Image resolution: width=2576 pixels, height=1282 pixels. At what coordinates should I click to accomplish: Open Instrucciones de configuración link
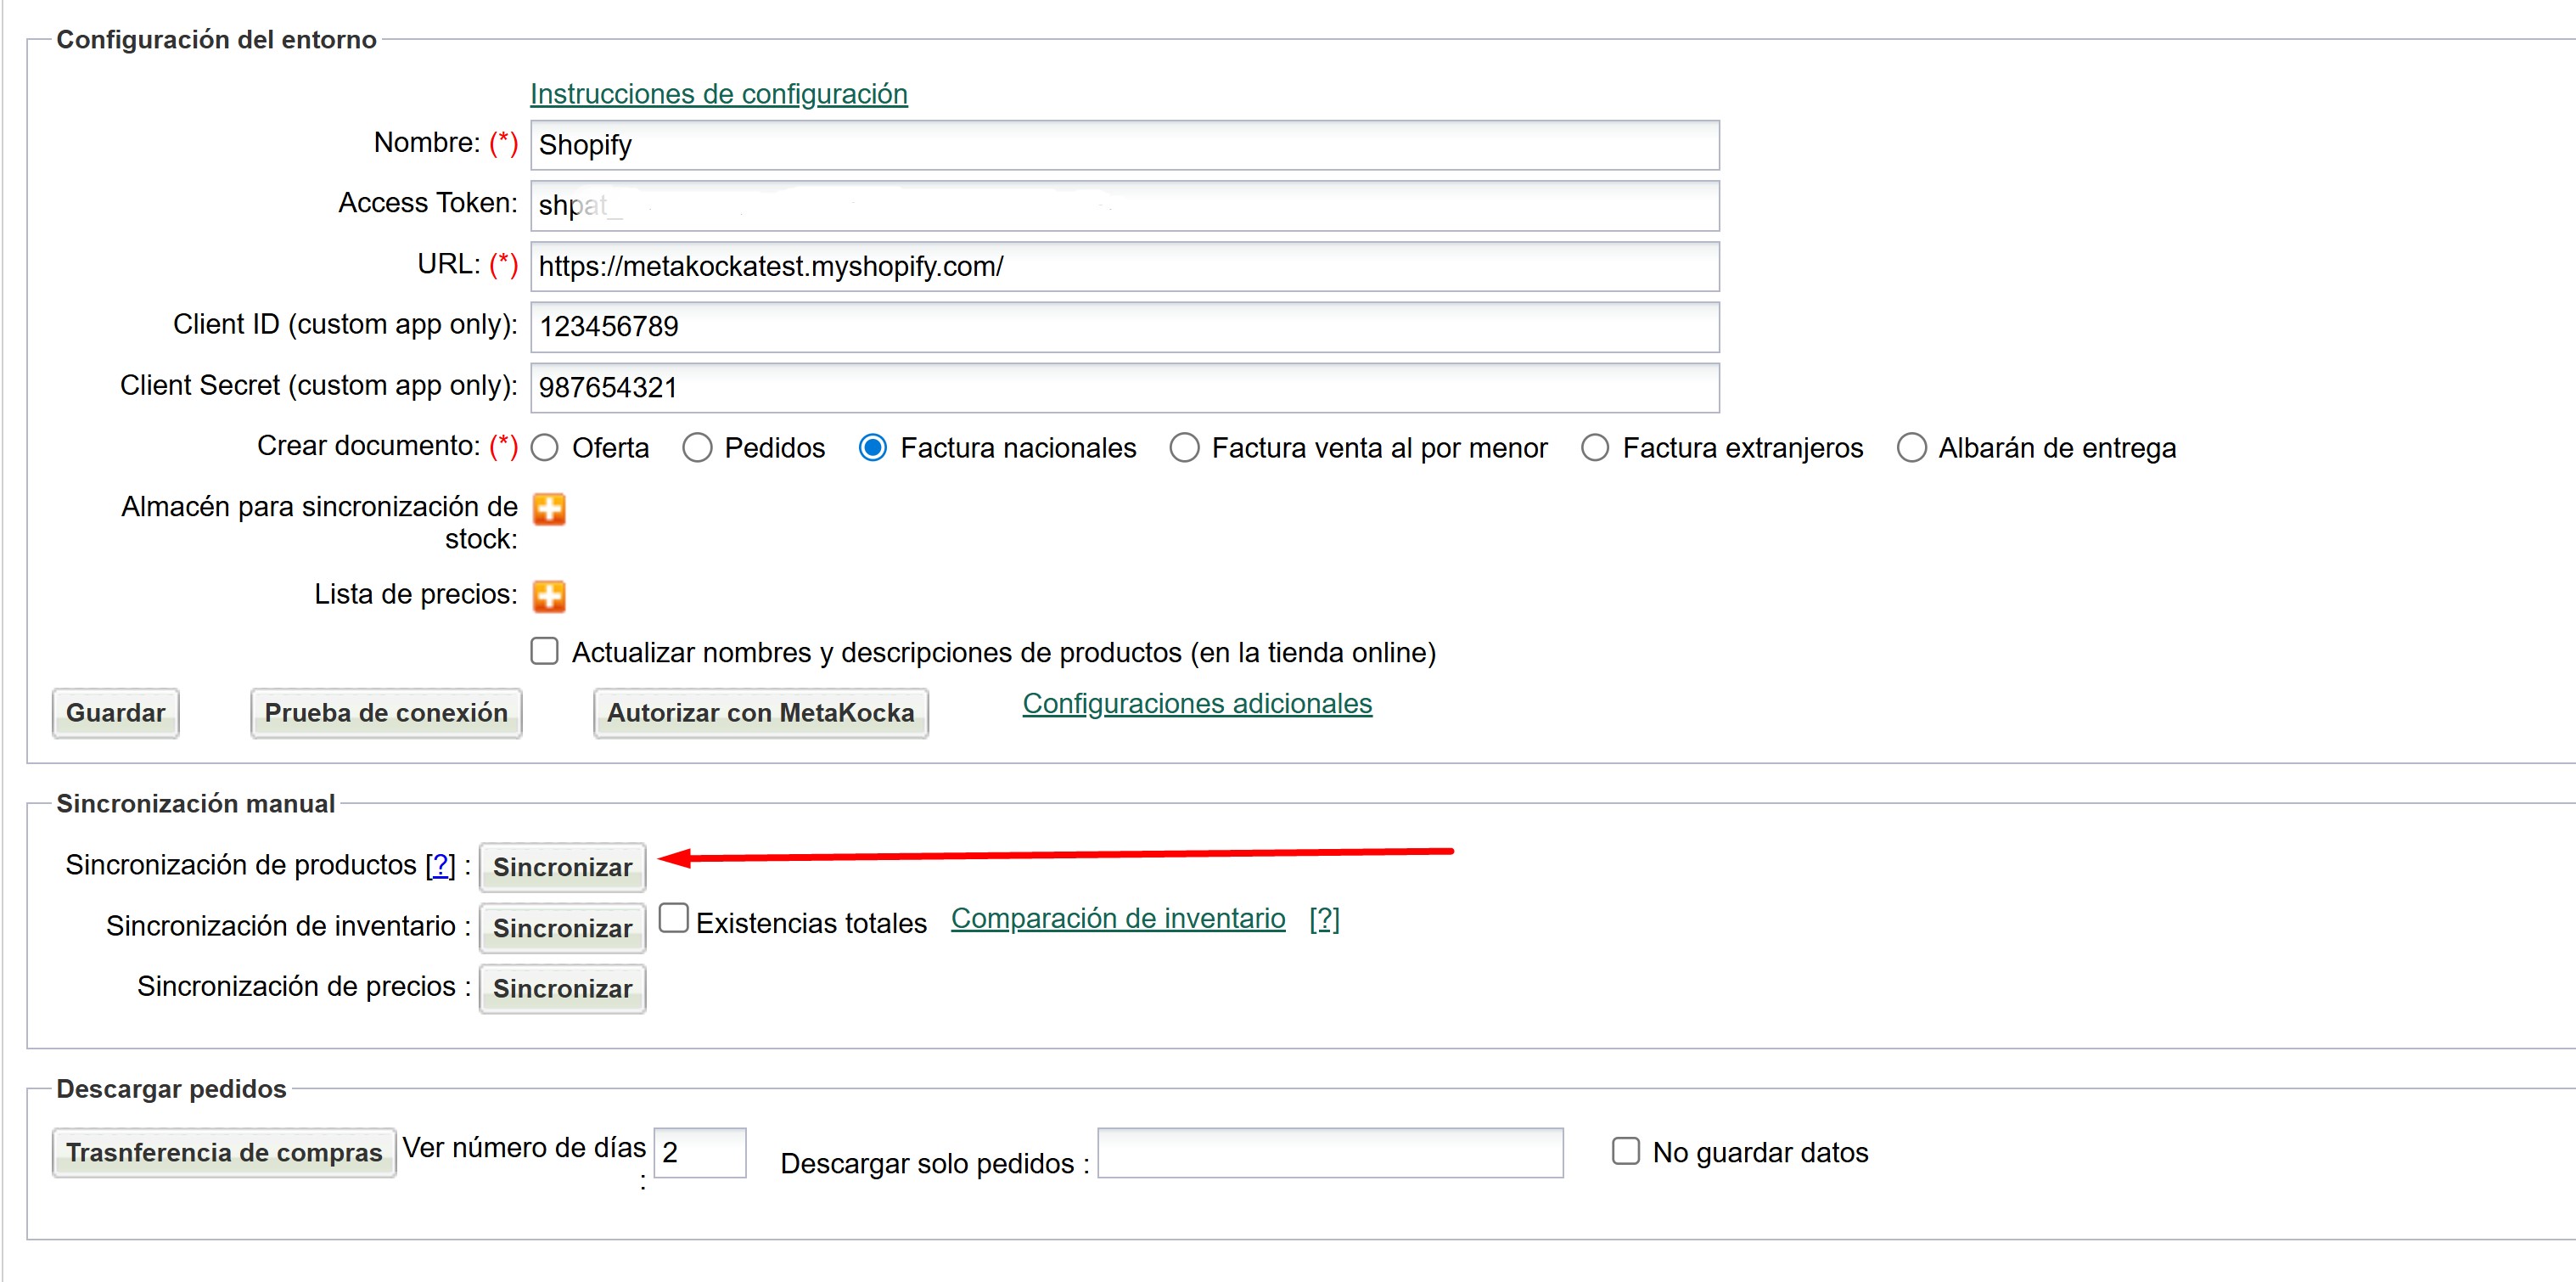(x=718, y=94)
